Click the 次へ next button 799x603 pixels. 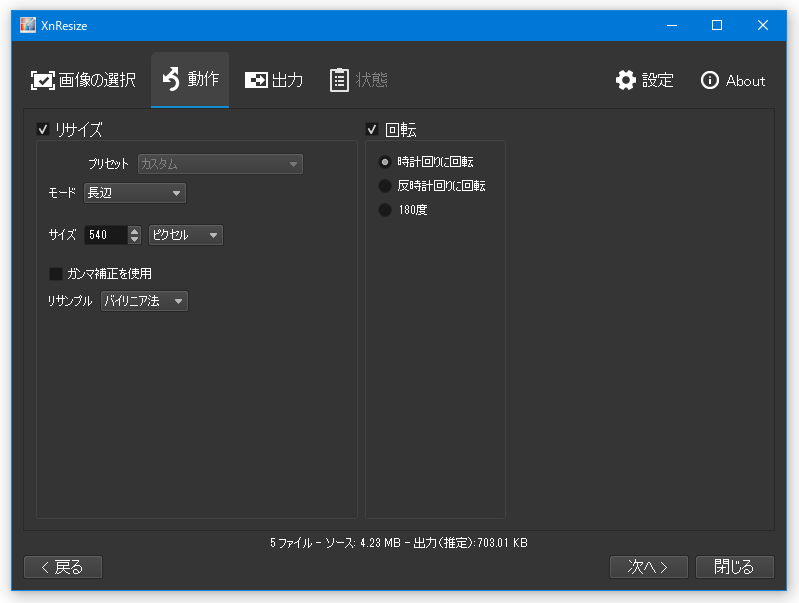tap(649, 567)
